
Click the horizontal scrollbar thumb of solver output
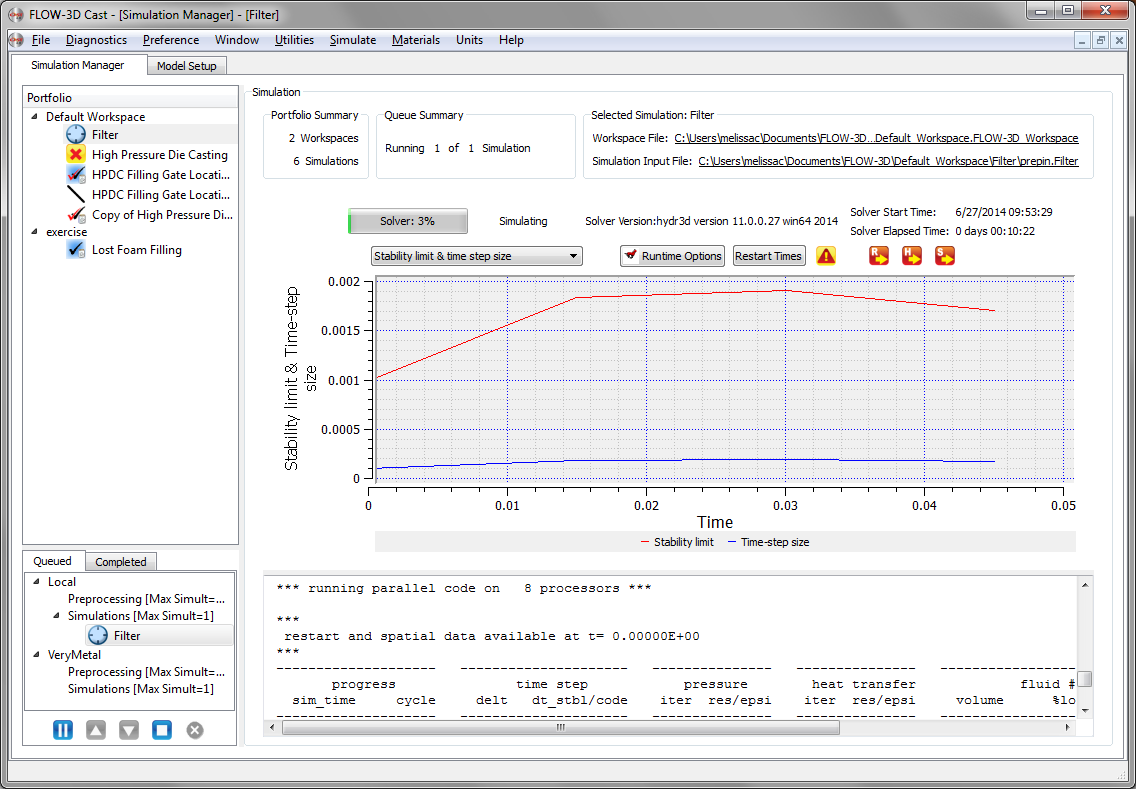coord(560,727)
